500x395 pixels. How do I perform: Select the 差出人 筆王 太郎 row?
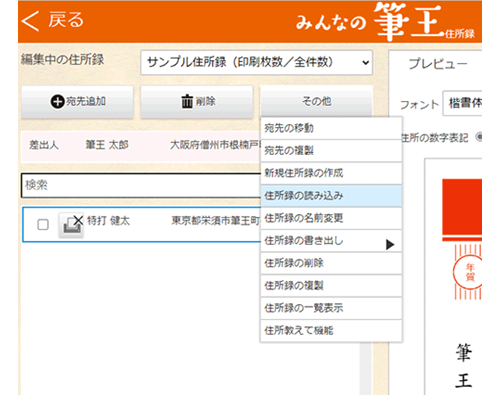click(x=141, y=146)
